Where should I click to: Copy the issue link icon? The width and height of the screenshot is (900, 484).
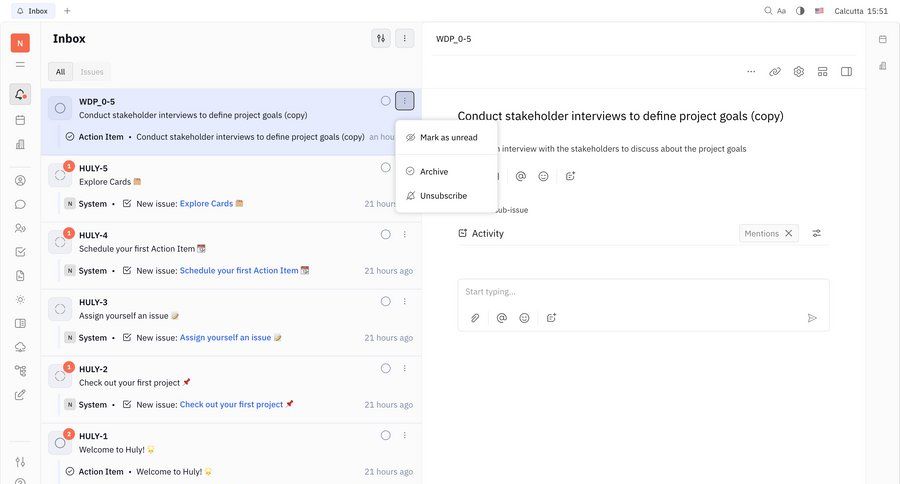point(775,72)
